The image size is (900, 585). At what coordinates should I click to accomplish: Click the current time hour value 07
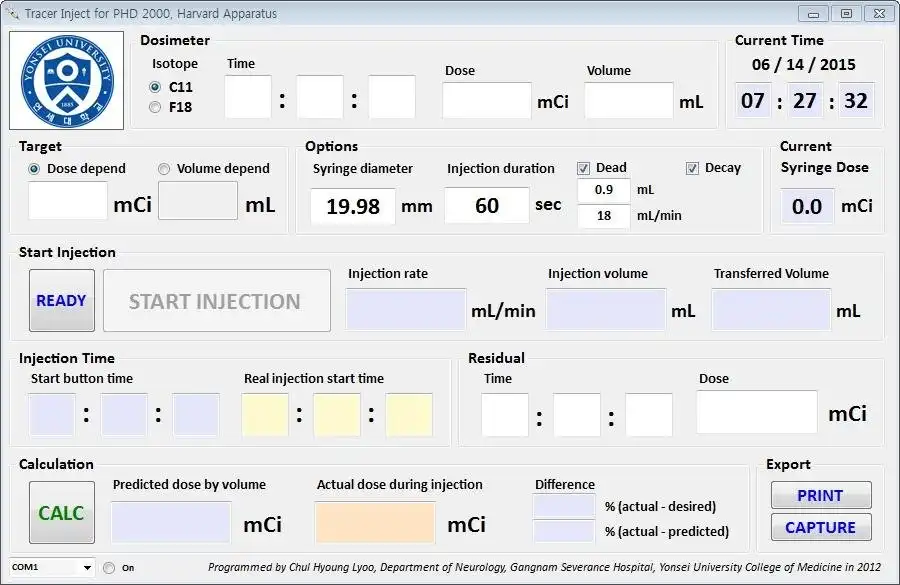pyautogui.click(x=753, y=100)
